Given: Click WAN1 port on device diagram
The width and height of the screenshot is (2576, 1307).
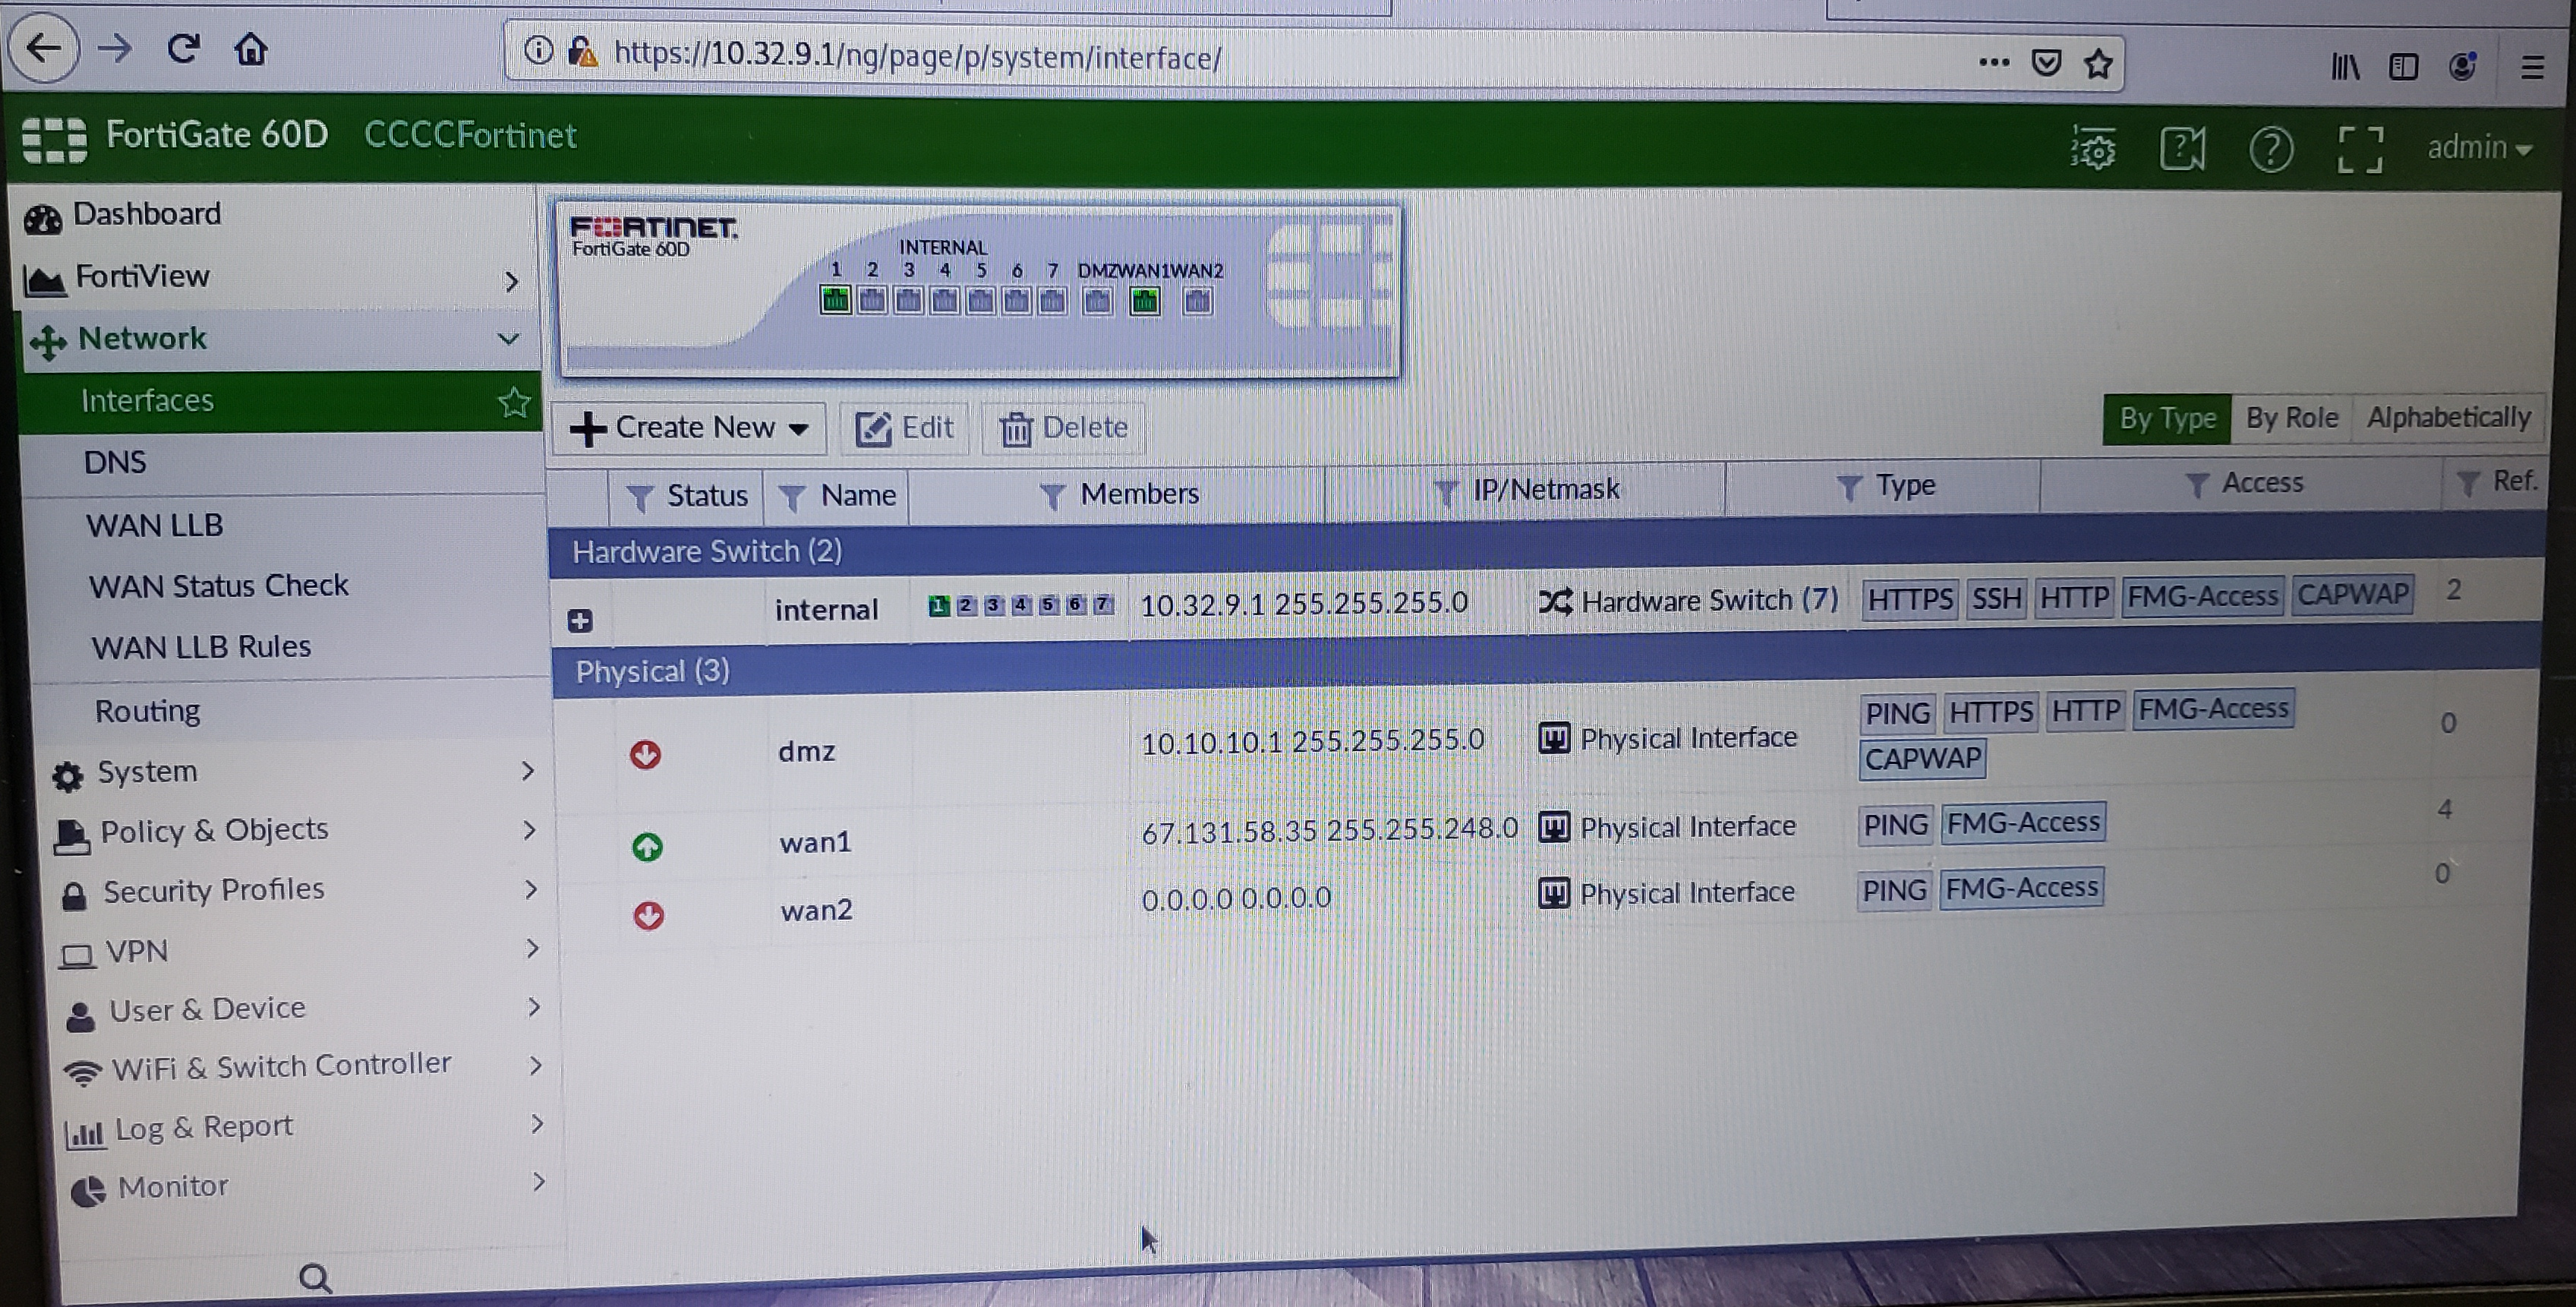Looking at the screenshot, I should pos(1144,300).
